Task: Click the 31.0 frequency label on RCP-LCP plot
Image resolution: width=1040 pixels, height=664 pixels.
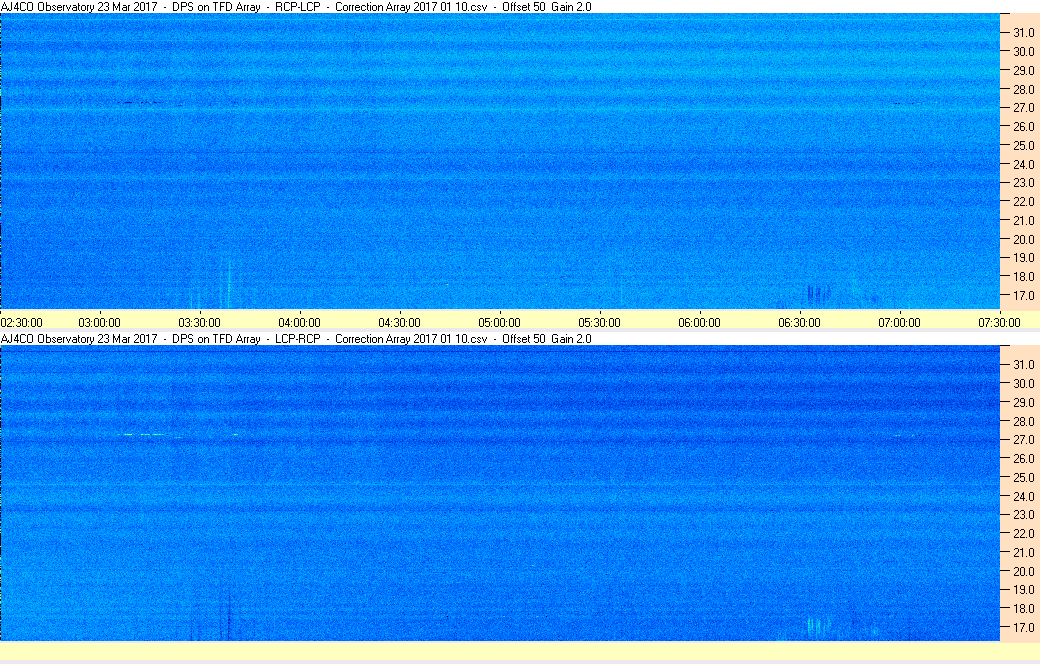Action: click(x=1023, y=33)
